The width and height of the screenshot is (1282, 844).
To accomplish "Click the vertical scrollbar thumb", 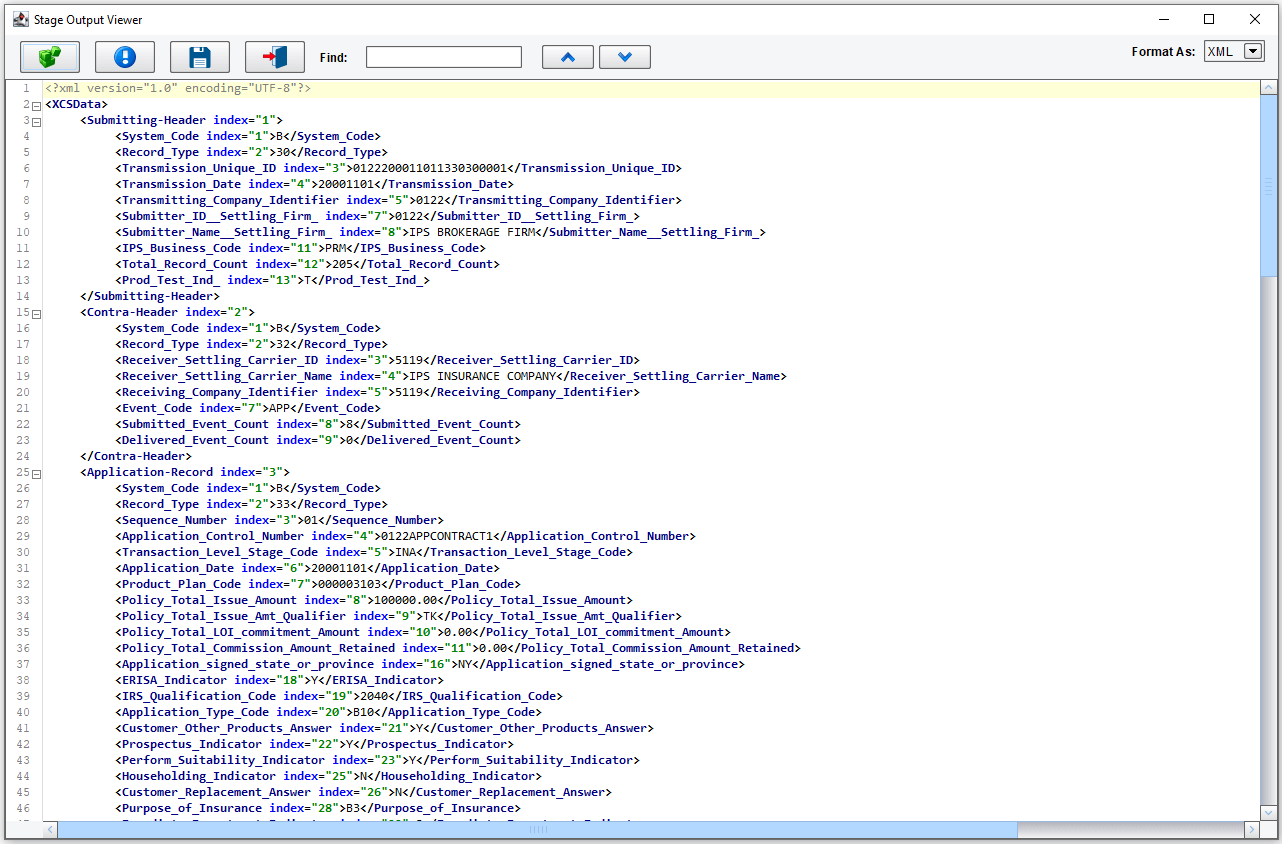I will coord(1269,185).
